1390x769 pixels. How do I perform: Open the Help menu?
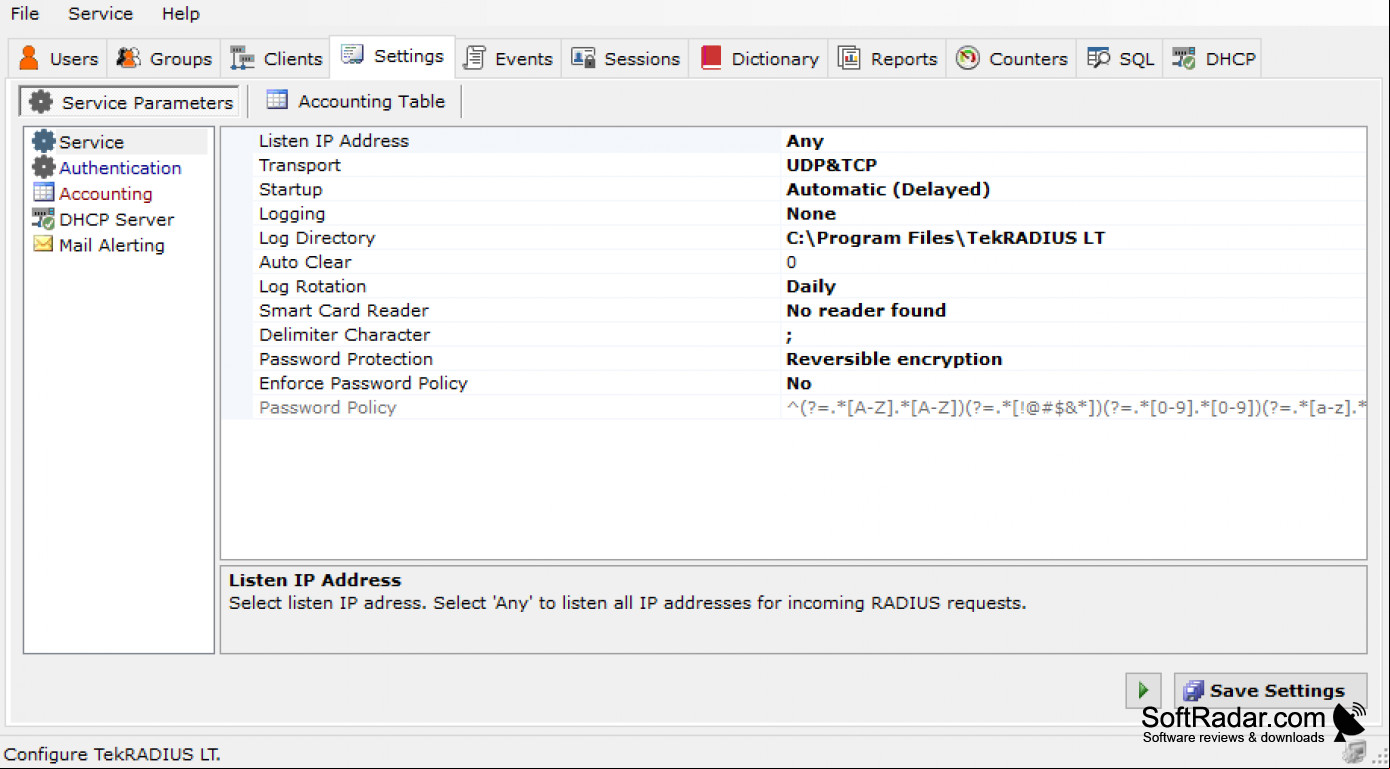(181, 14)
